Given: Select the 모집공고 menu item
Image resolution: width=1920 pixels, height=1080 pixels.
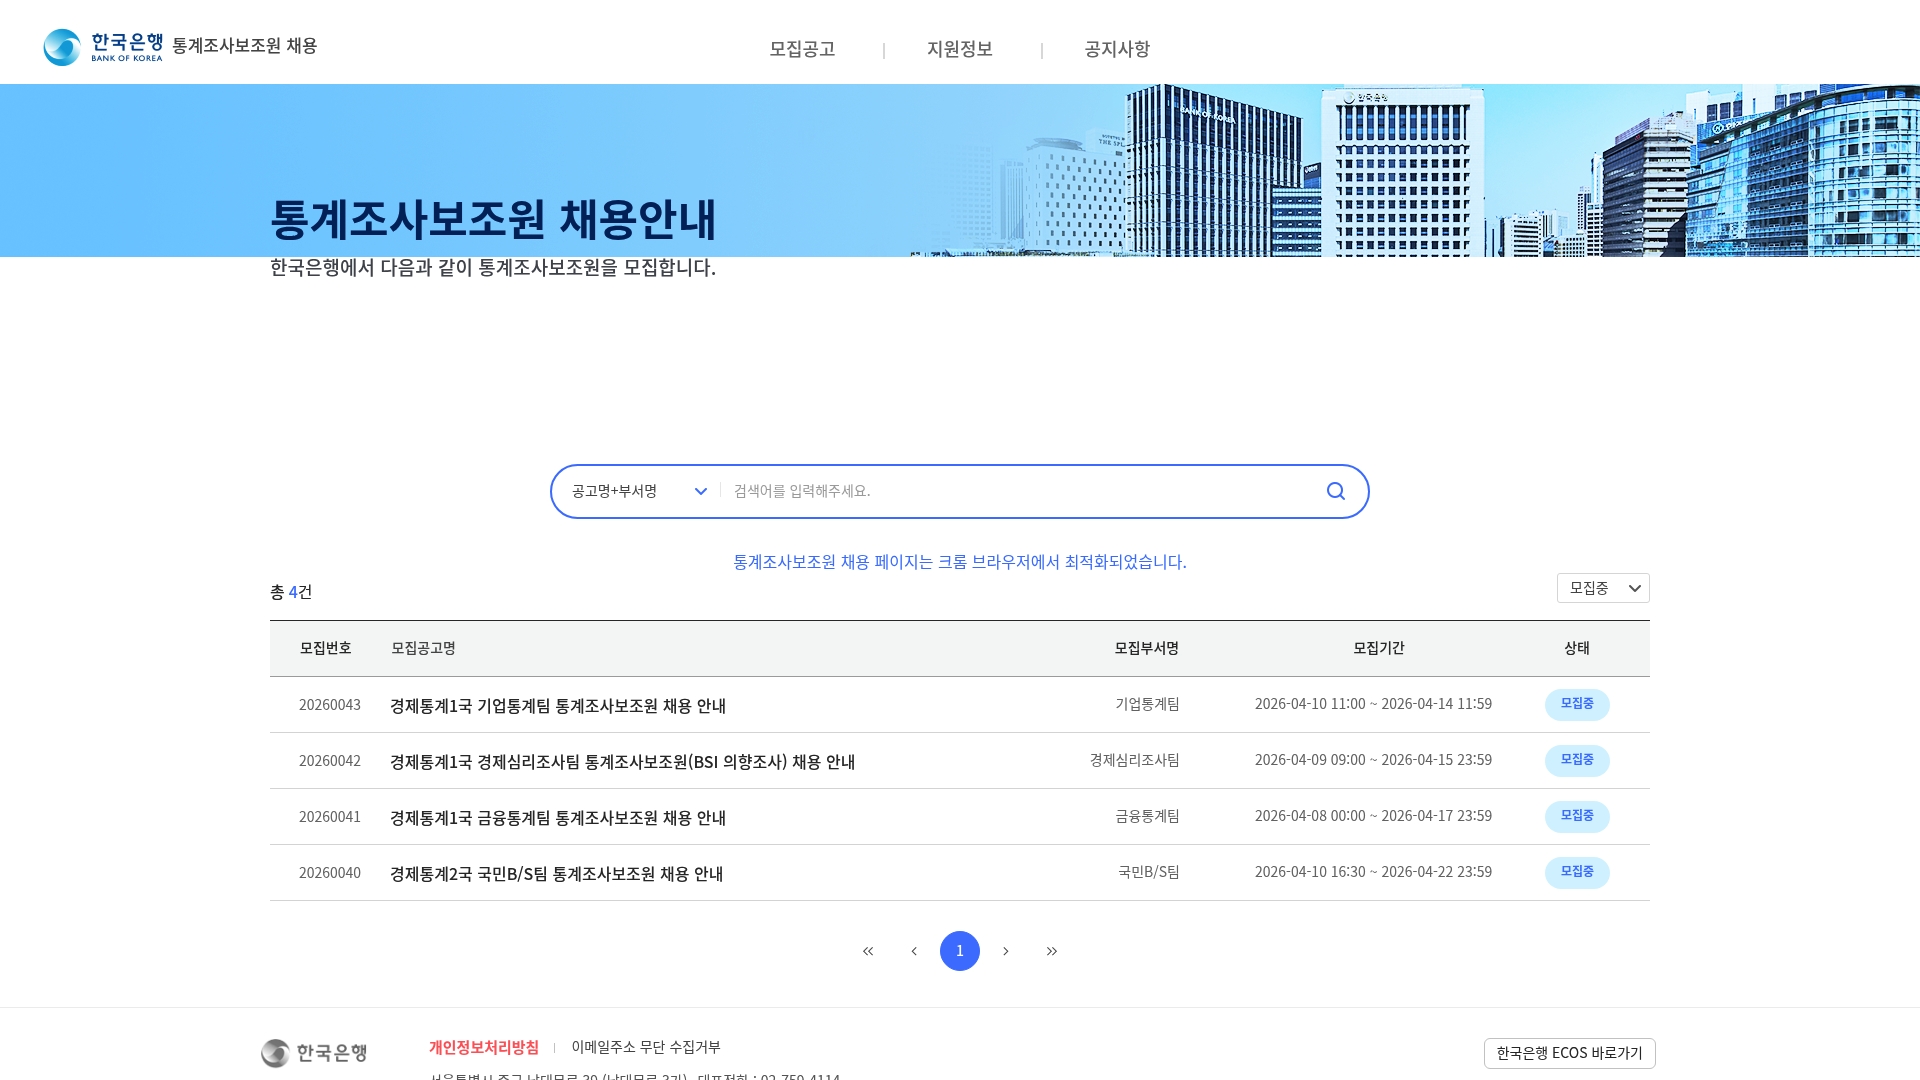Looking at the screenshot, I should (801, 49).
